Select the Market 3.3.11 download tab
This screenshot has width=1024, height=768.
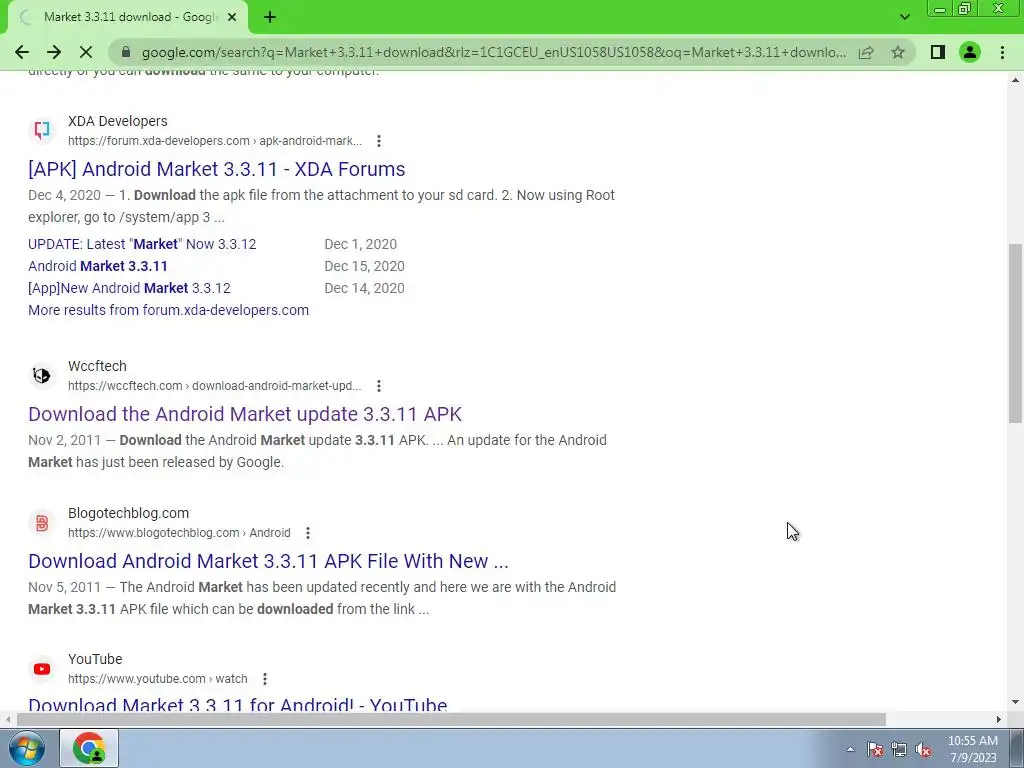(x=128, y=17)
